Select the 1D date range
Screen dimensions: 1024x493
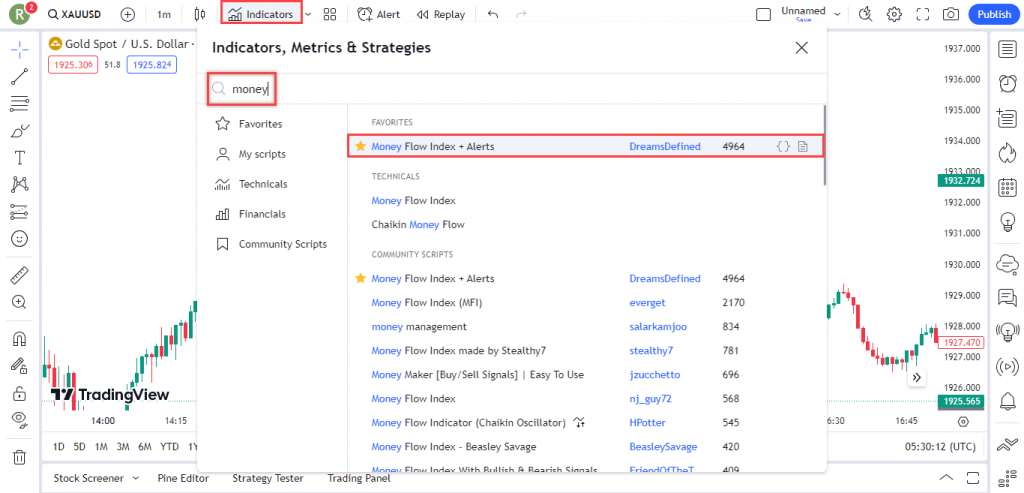pos(59,447)
